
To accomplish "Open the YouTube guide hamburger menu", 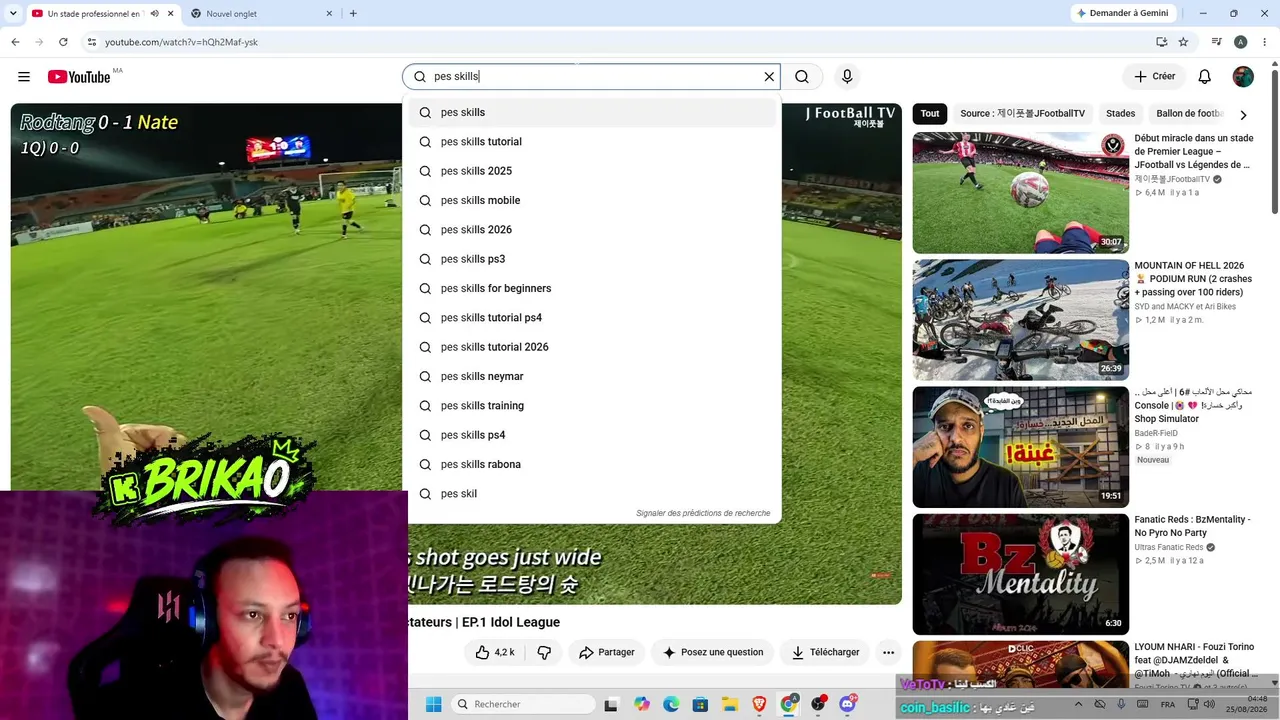I will click(24, 77).
